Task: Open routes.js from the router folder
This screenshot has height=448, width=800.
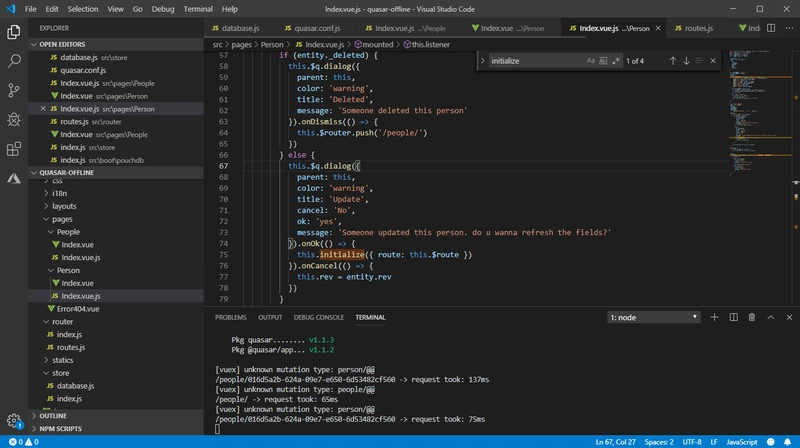Action: click(73, 347)
